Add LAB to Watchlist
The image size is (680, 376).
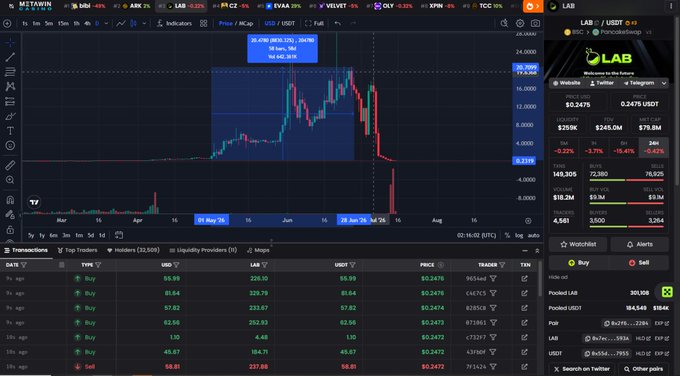click(578, 245)
